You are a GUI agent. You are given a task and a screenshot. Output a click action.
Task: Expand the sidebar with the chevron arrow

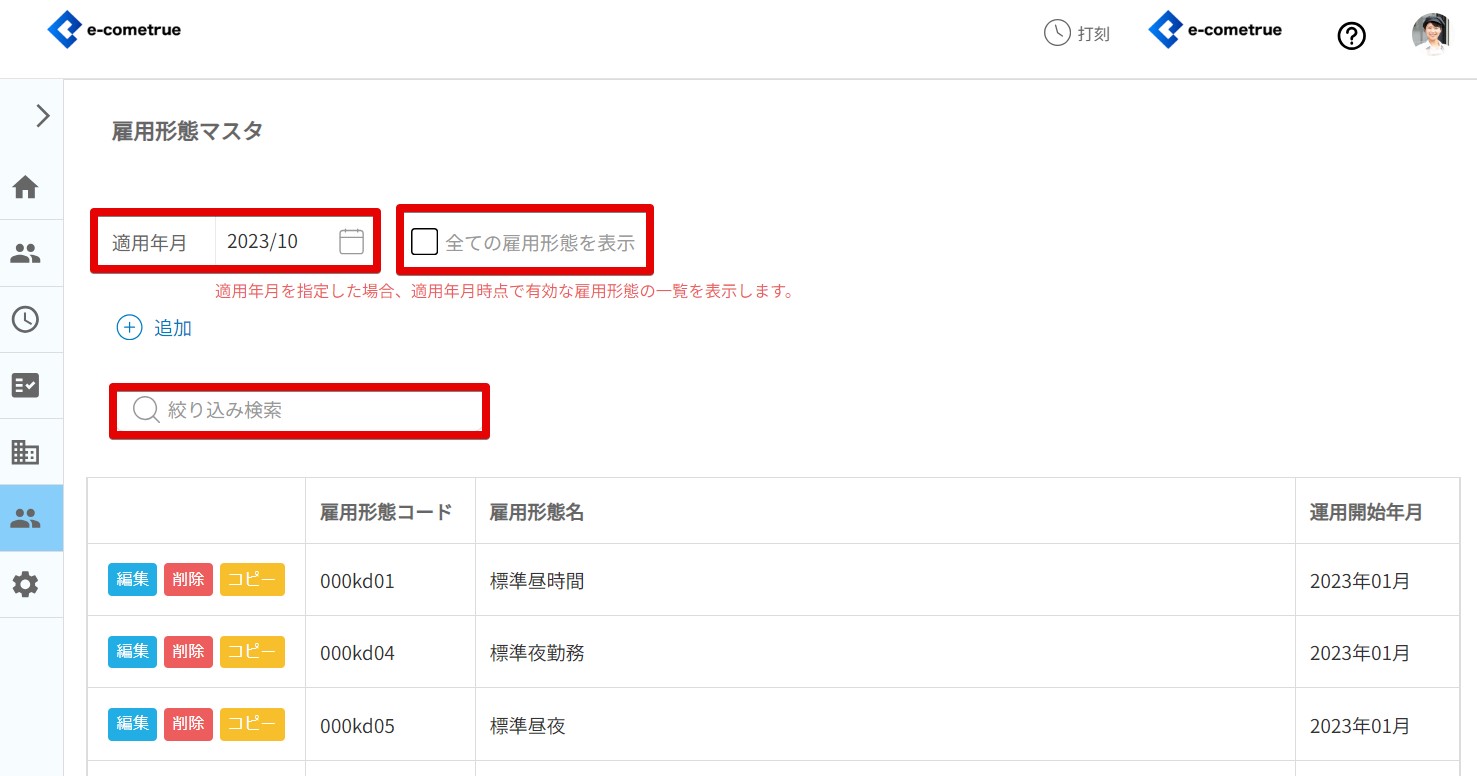click(42, 116)
